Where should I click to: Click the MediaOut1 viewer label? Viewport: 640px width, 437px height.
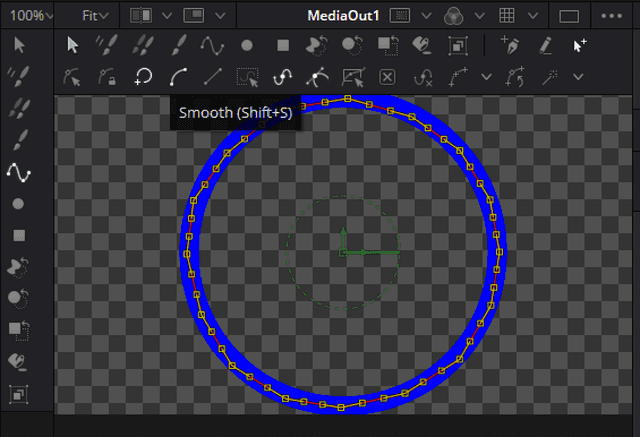(343, 16)
